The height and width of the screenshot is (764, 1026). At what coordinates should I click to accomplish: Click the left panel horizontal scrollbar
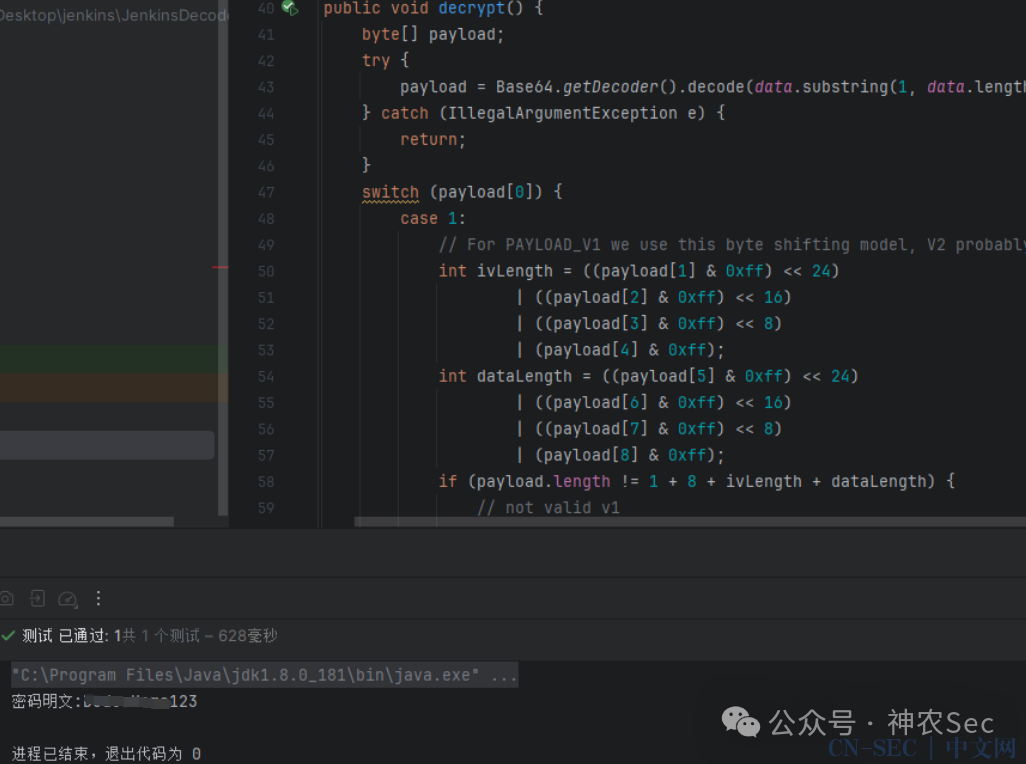pos(87,522)
